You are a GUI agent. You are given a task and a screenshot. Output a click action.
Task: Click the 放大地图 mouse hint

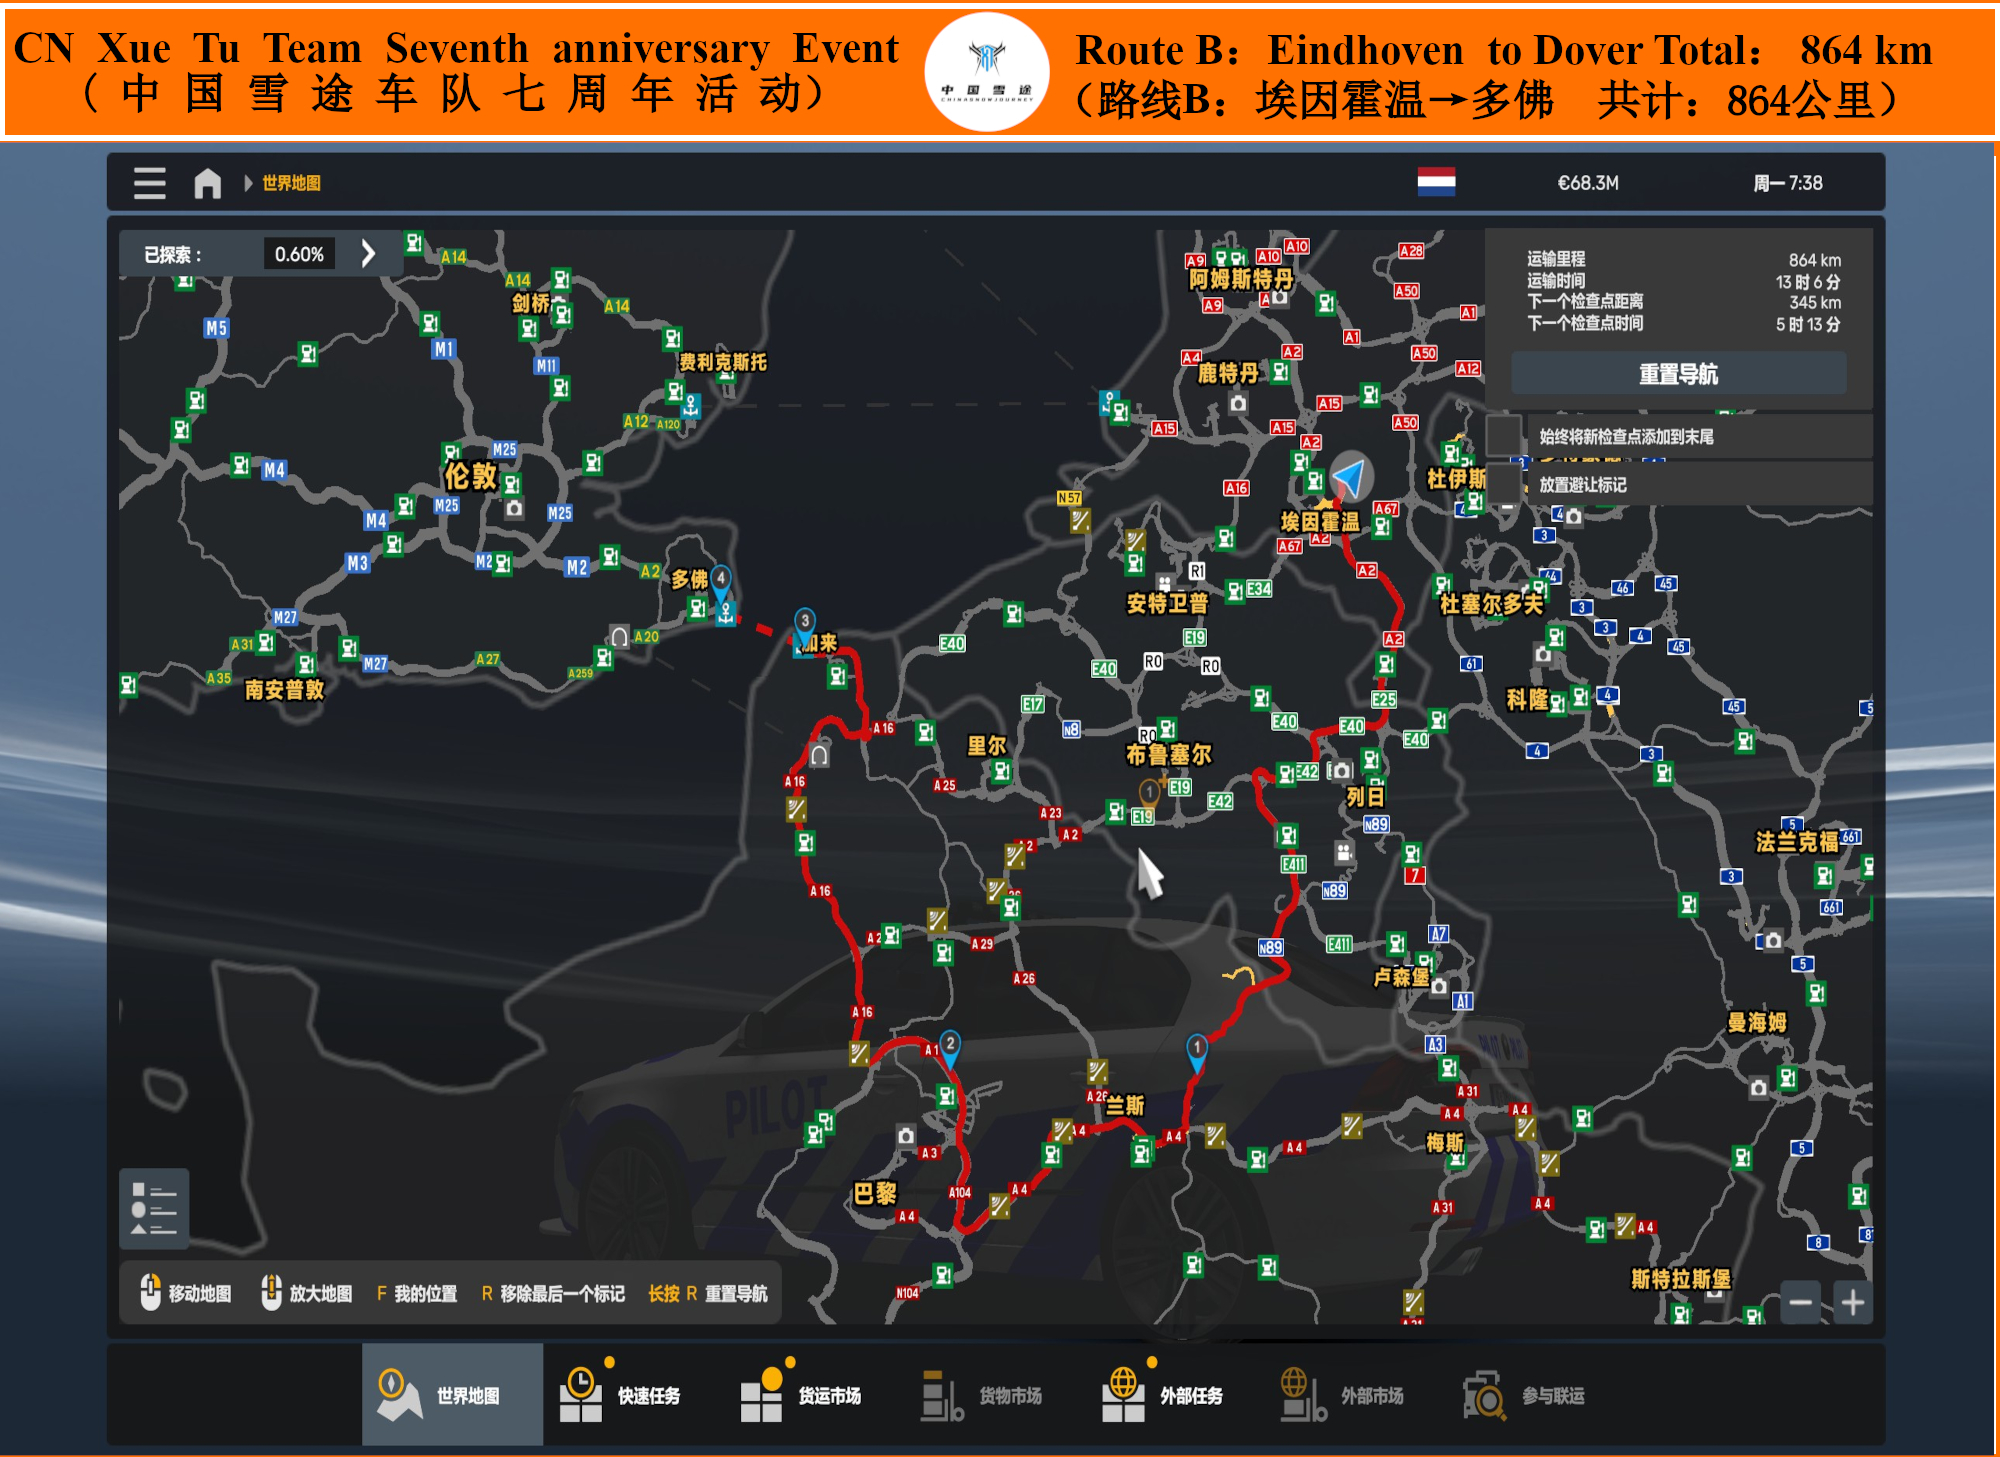[307, 1292]
